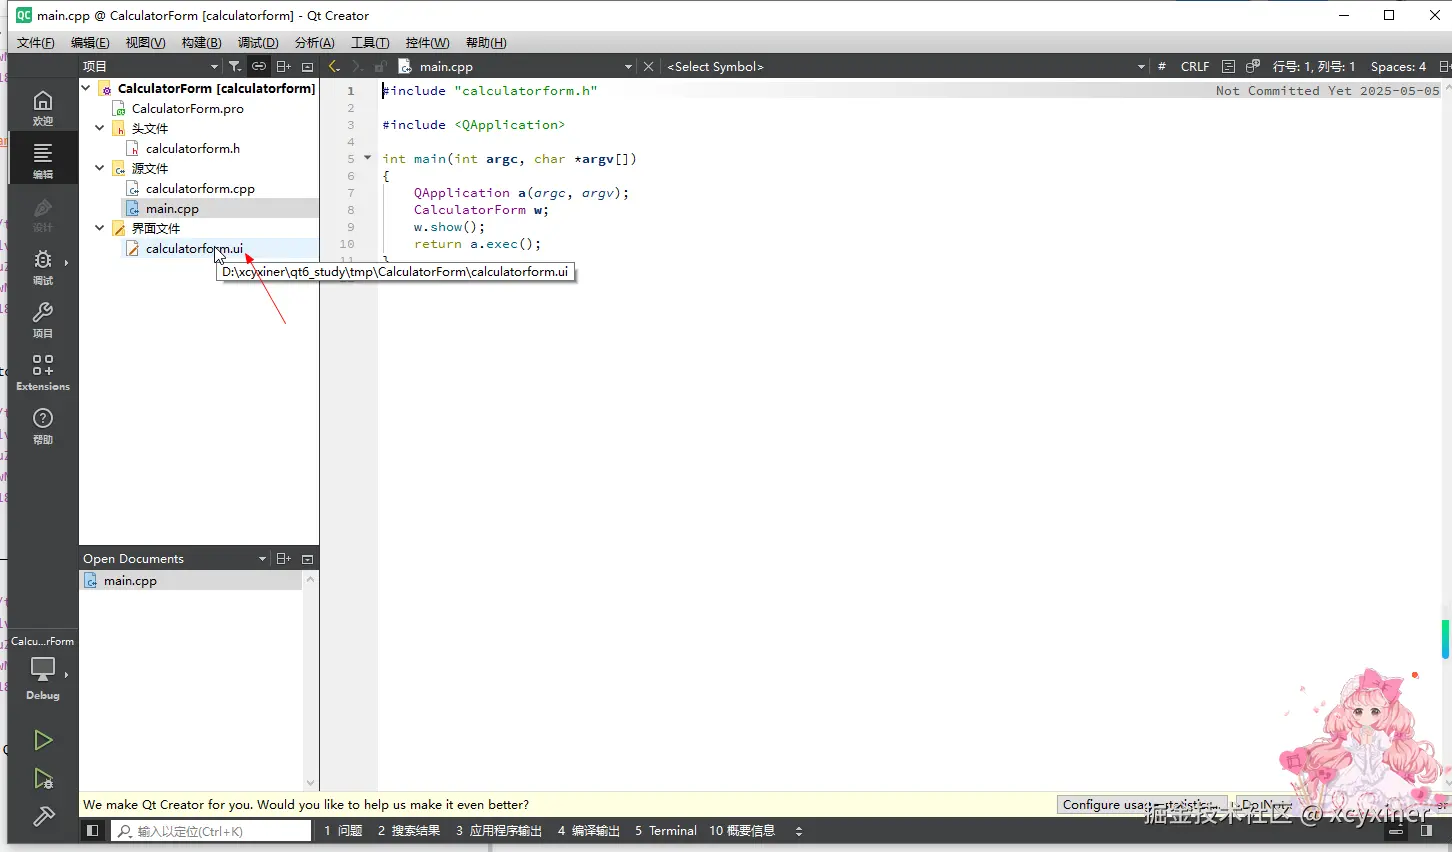Fold the main function at line 5
Screen dimensions: 1453x852
tap(368, 158)
